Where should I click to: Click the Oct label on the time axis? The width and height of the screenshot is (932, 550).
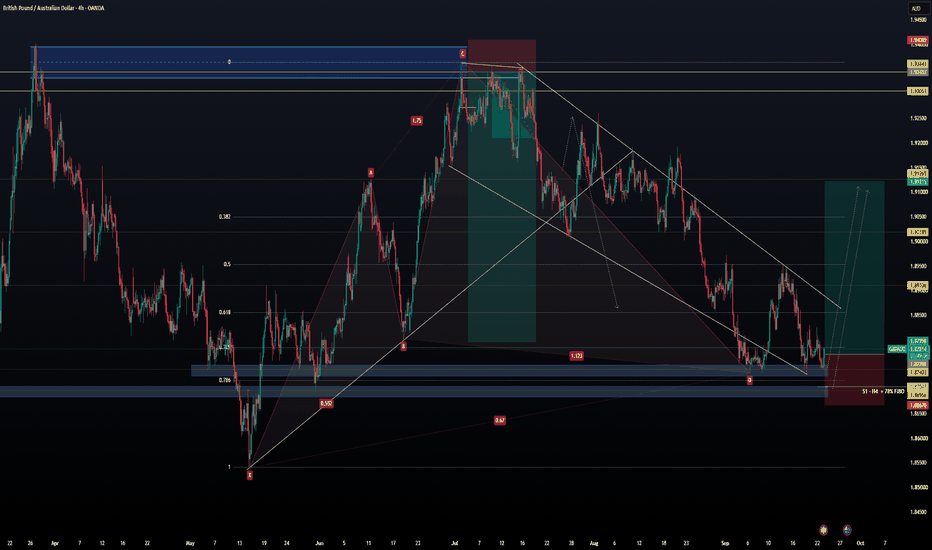click(860, 543)
